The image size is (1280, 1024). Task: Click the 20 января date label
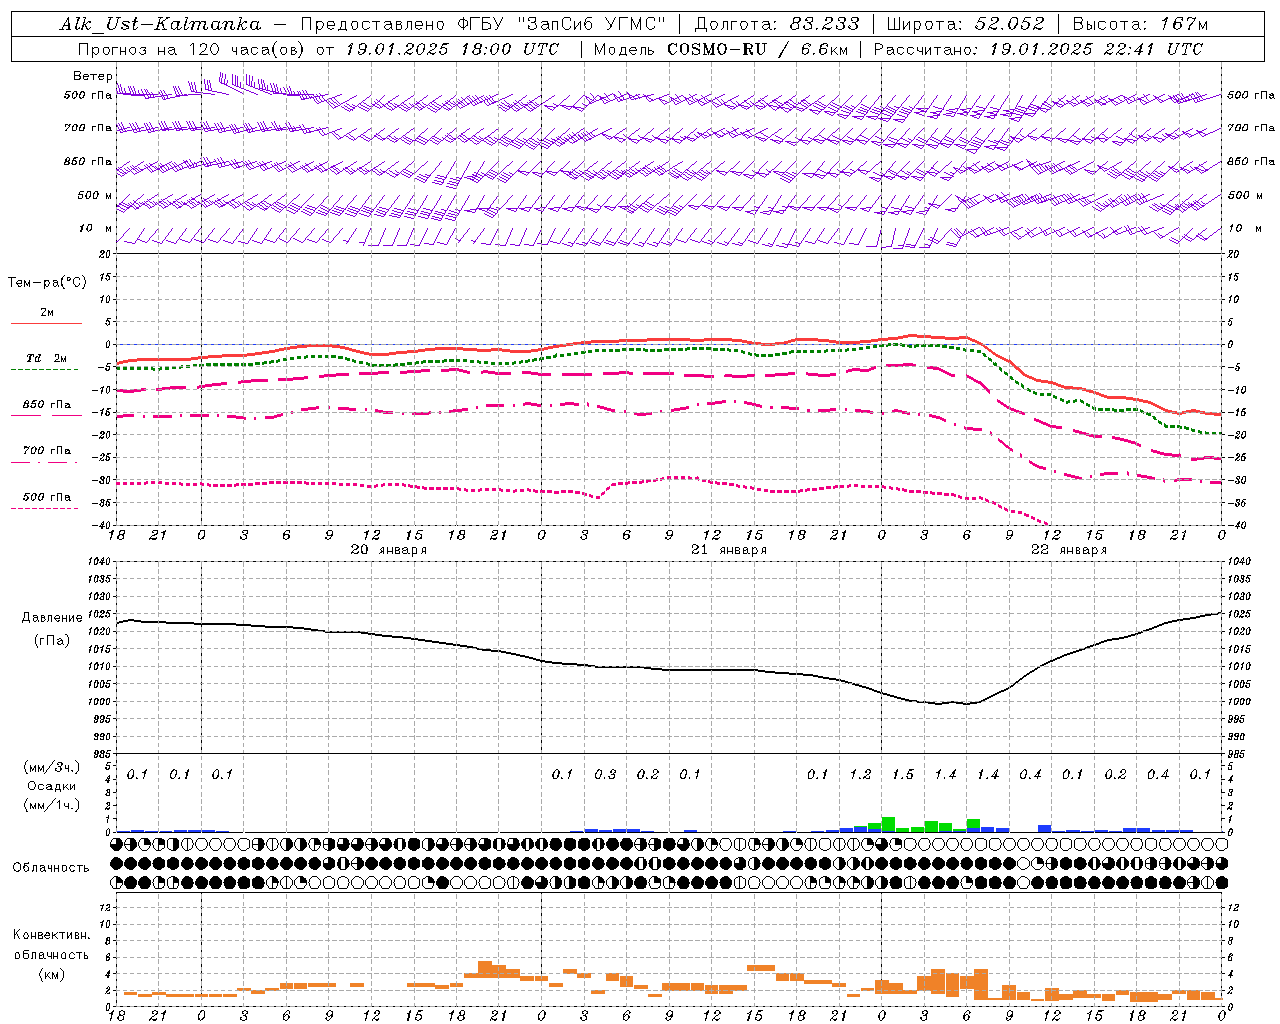point(388,550)
